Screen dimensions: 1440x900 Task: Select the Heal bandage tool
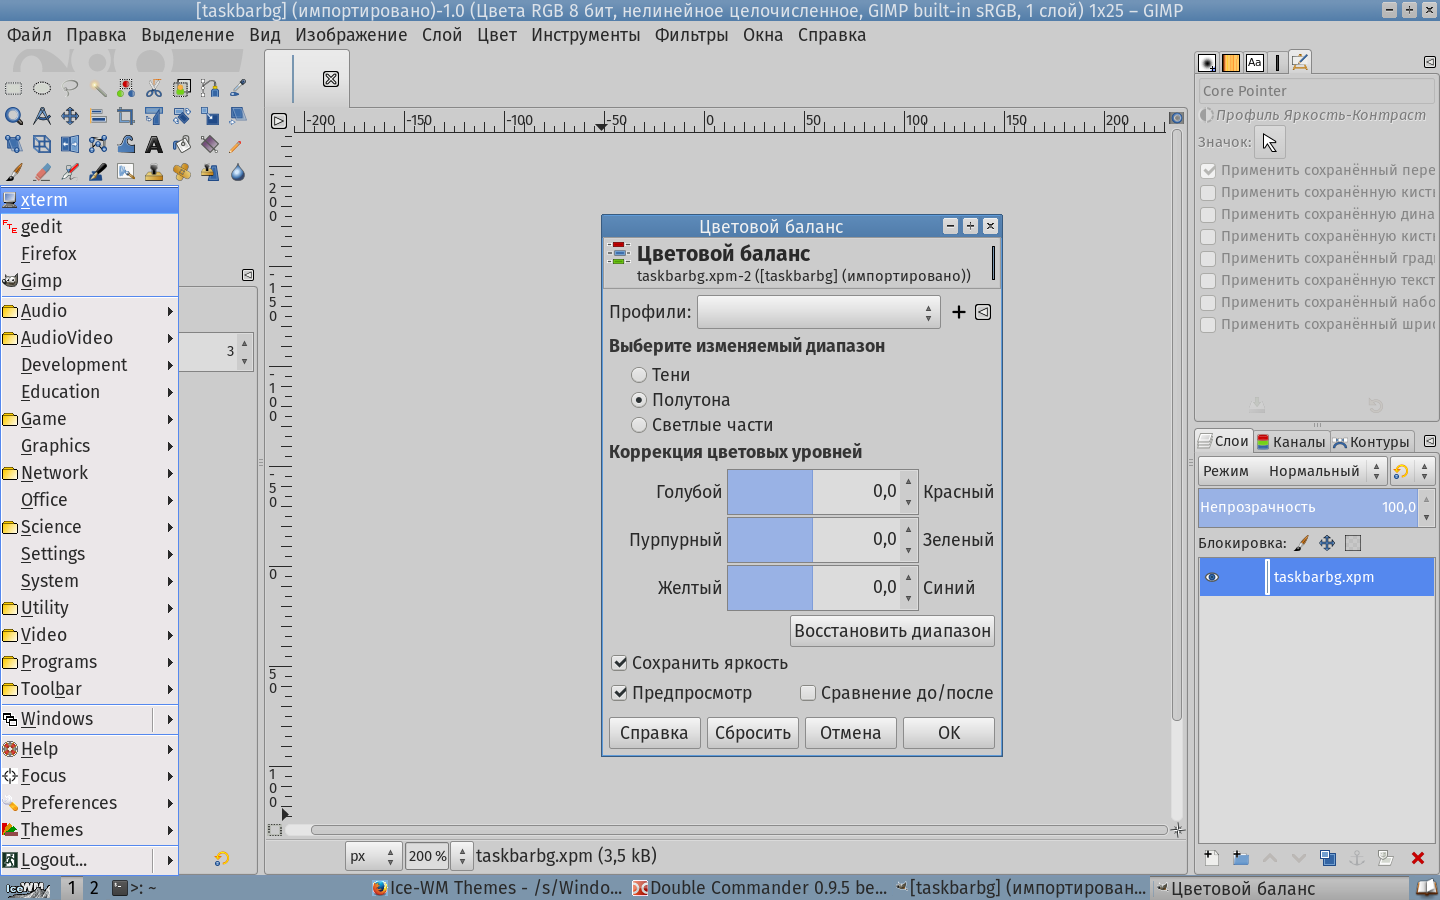[182, 172]
